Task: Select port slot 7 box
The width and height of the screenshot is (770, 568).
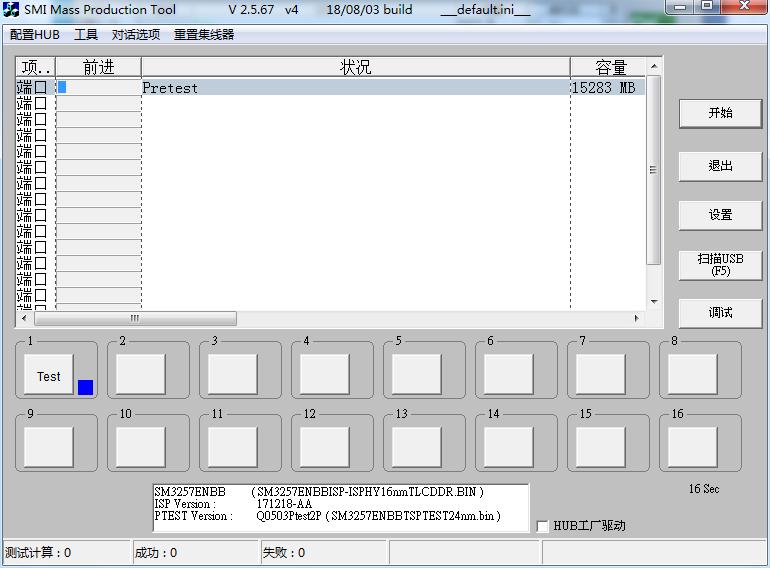Action: [601, 374]
